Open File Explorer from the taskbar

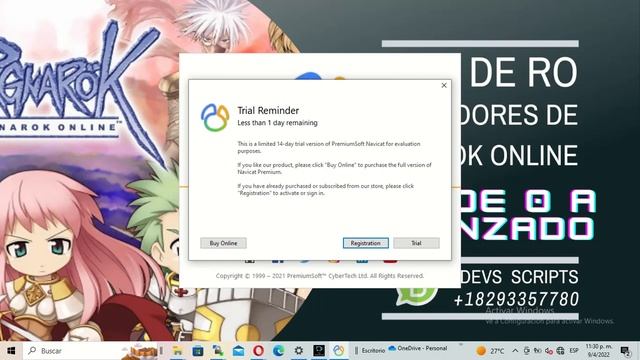pos(178,351)
